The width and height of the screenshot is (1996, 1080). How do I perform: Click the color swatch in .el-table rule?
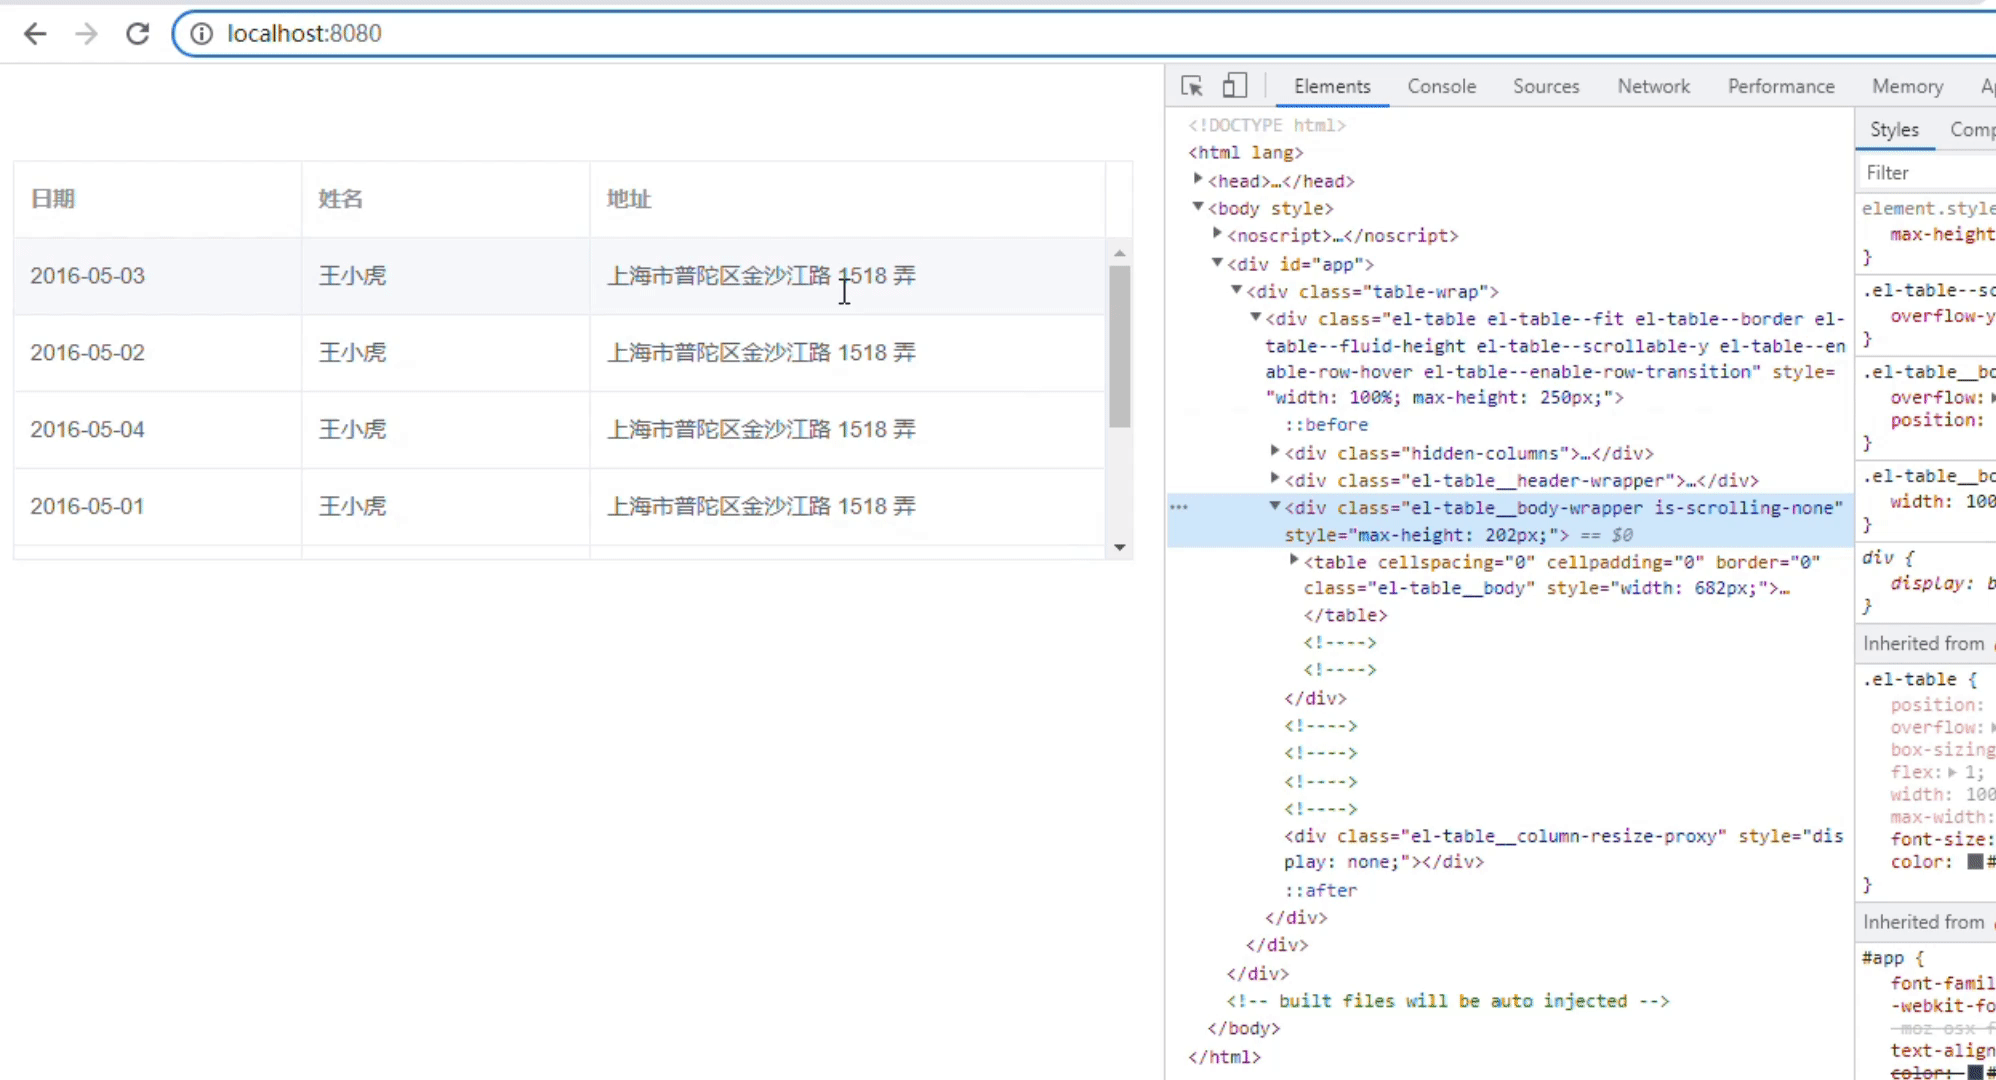(x=1974, y=861)
